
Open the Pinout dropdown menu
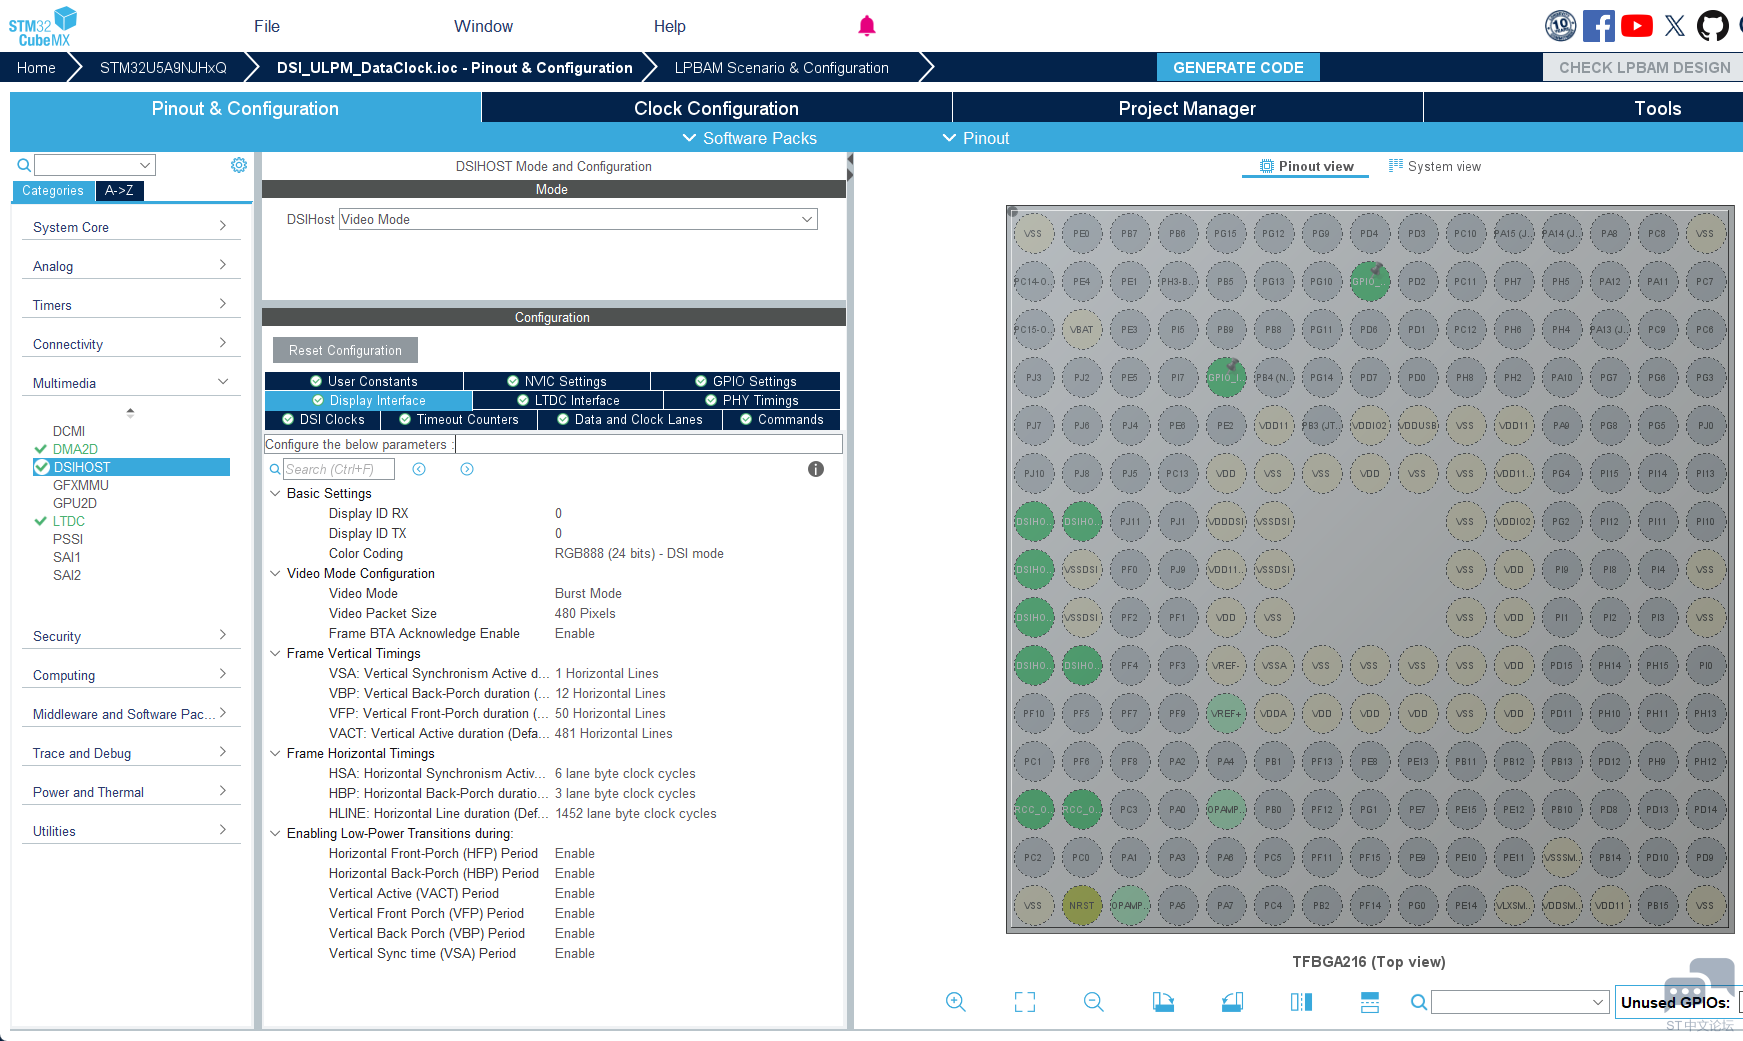pos(975,138)
